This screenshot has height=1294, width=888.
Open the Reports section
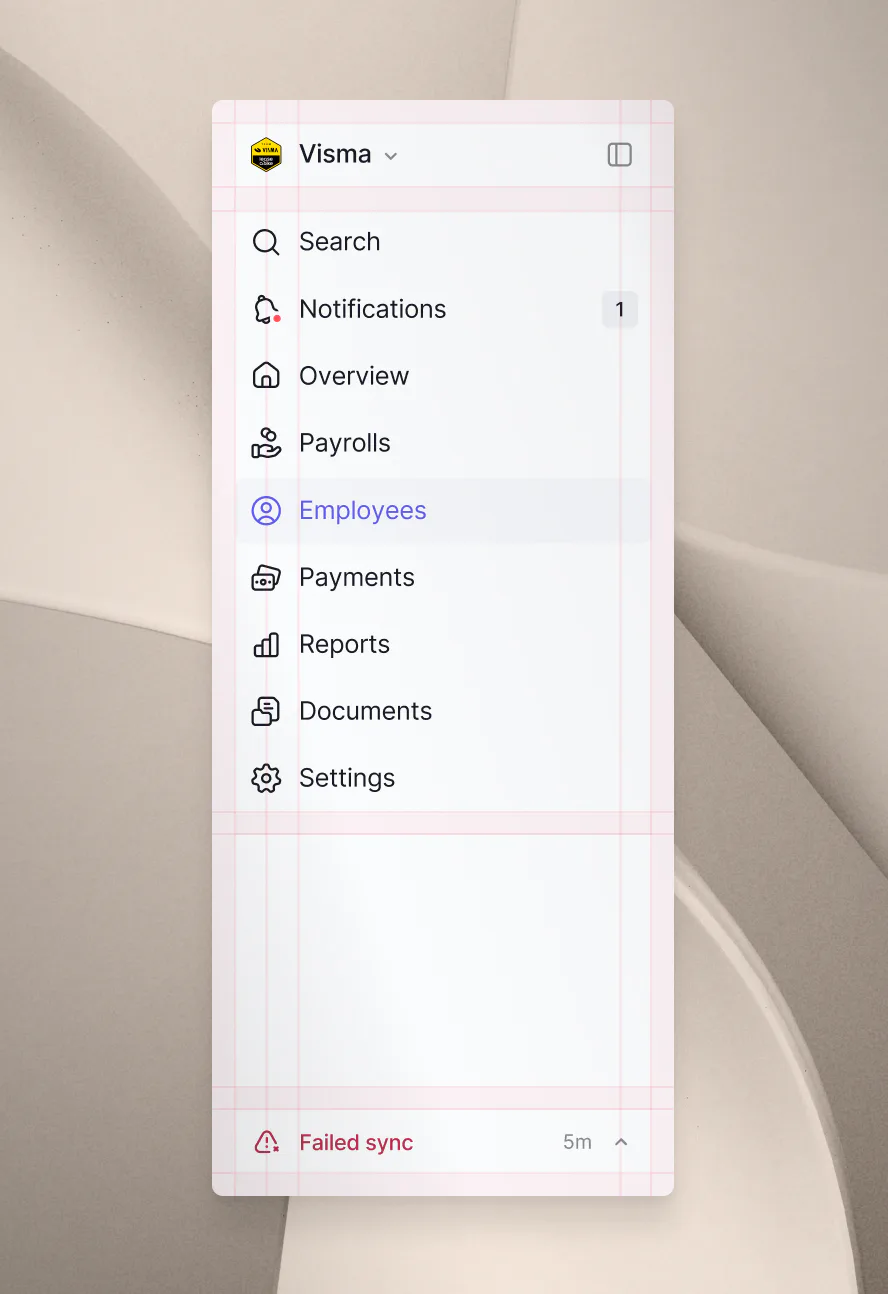(x=443, y=644)
